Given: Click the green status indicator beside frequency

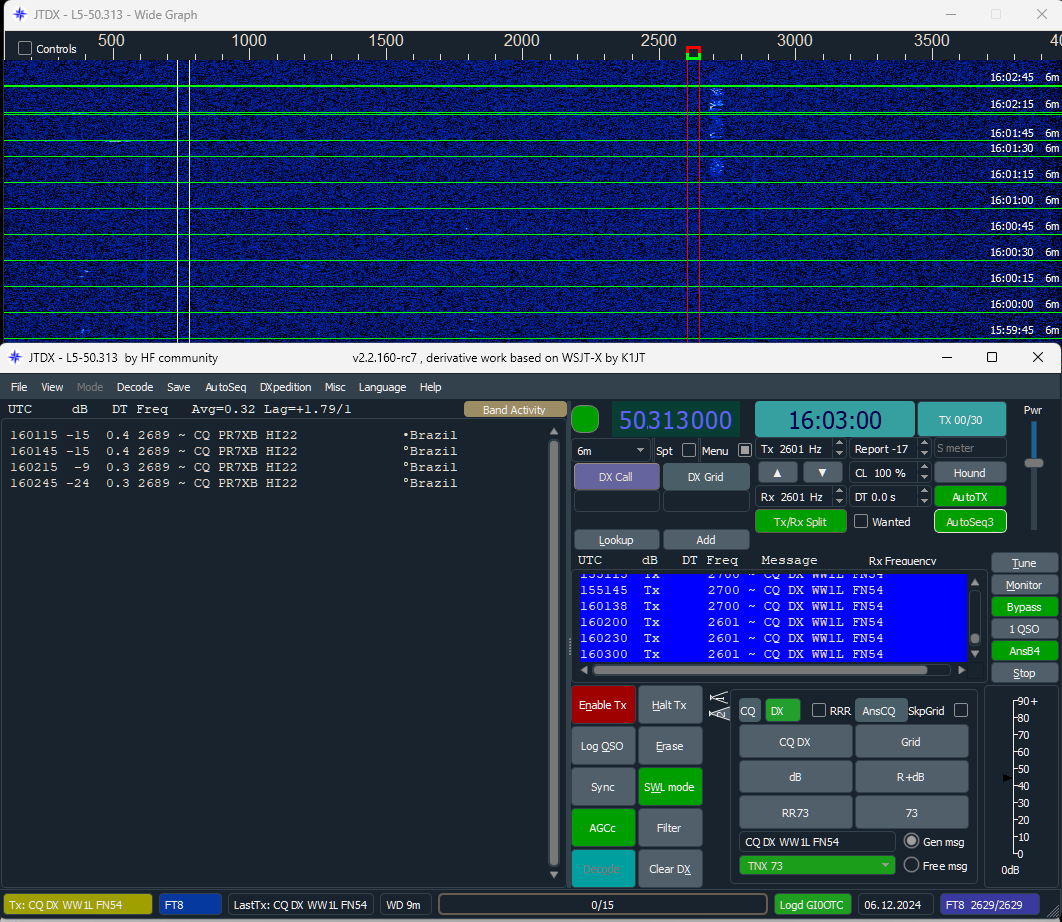Looking at the screenshot, I should (585, 419).
